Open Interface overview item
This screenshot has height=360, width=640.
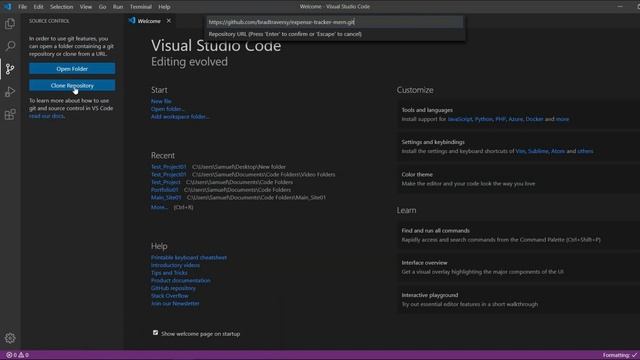click(518, 267)
